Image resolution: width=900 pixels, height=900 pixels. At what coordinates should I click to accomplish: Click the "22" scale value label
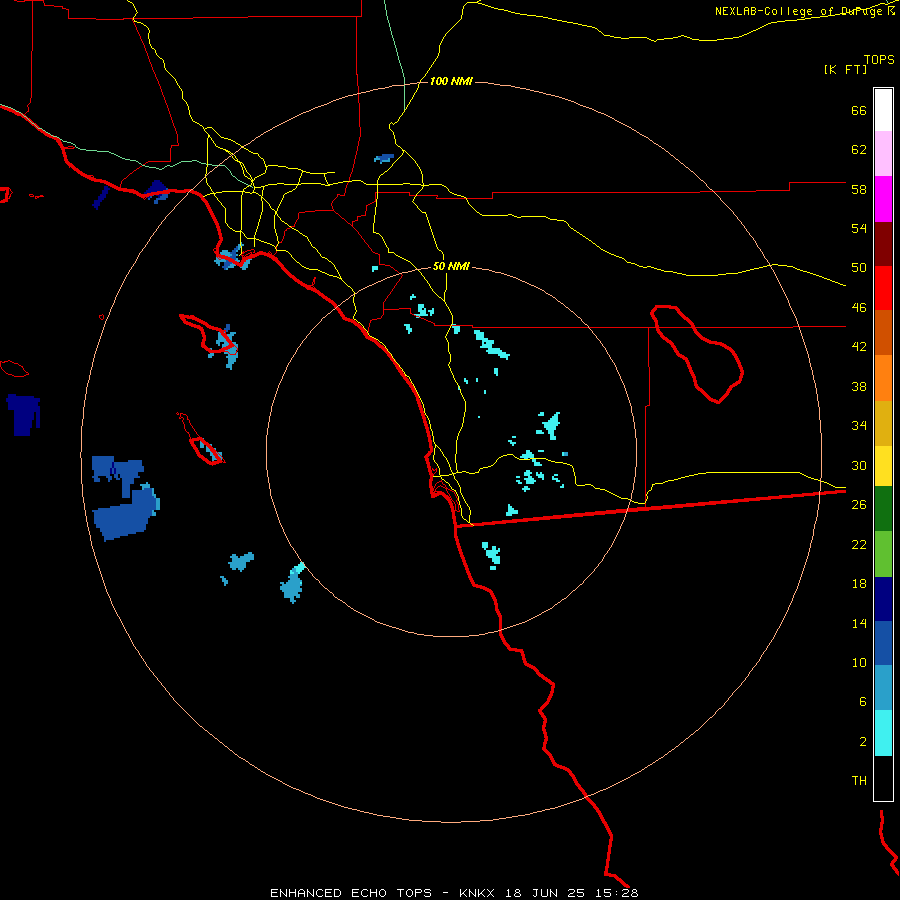tap(859, 544)
